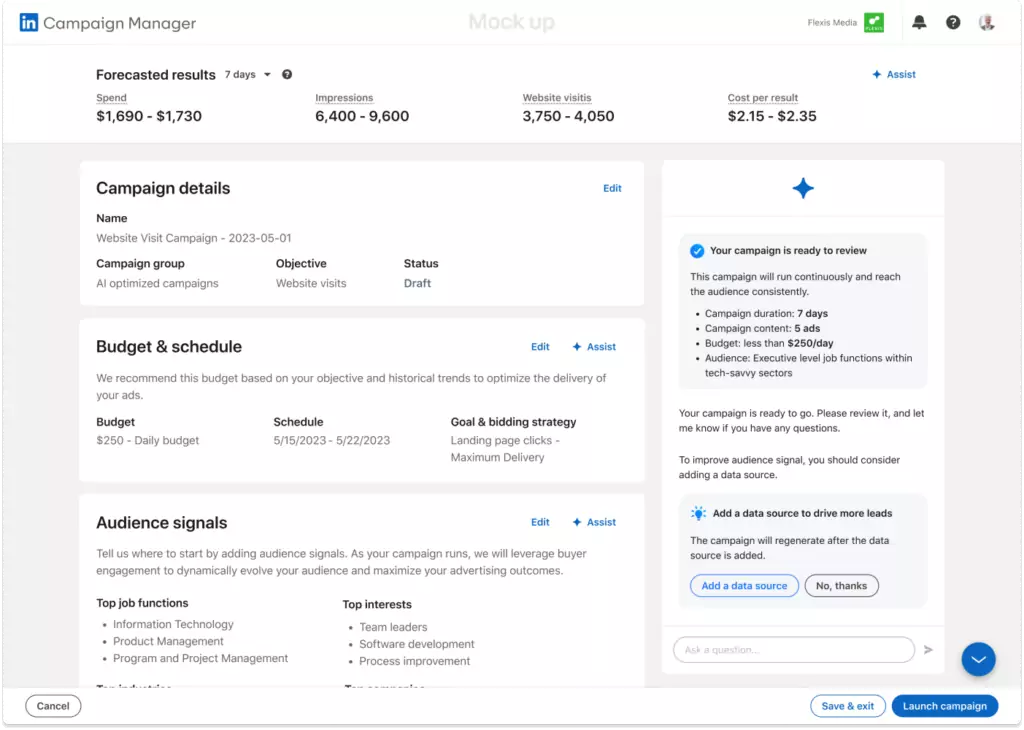Edit the Audience signals section
1024x730 pixels.
coord(540,522)
